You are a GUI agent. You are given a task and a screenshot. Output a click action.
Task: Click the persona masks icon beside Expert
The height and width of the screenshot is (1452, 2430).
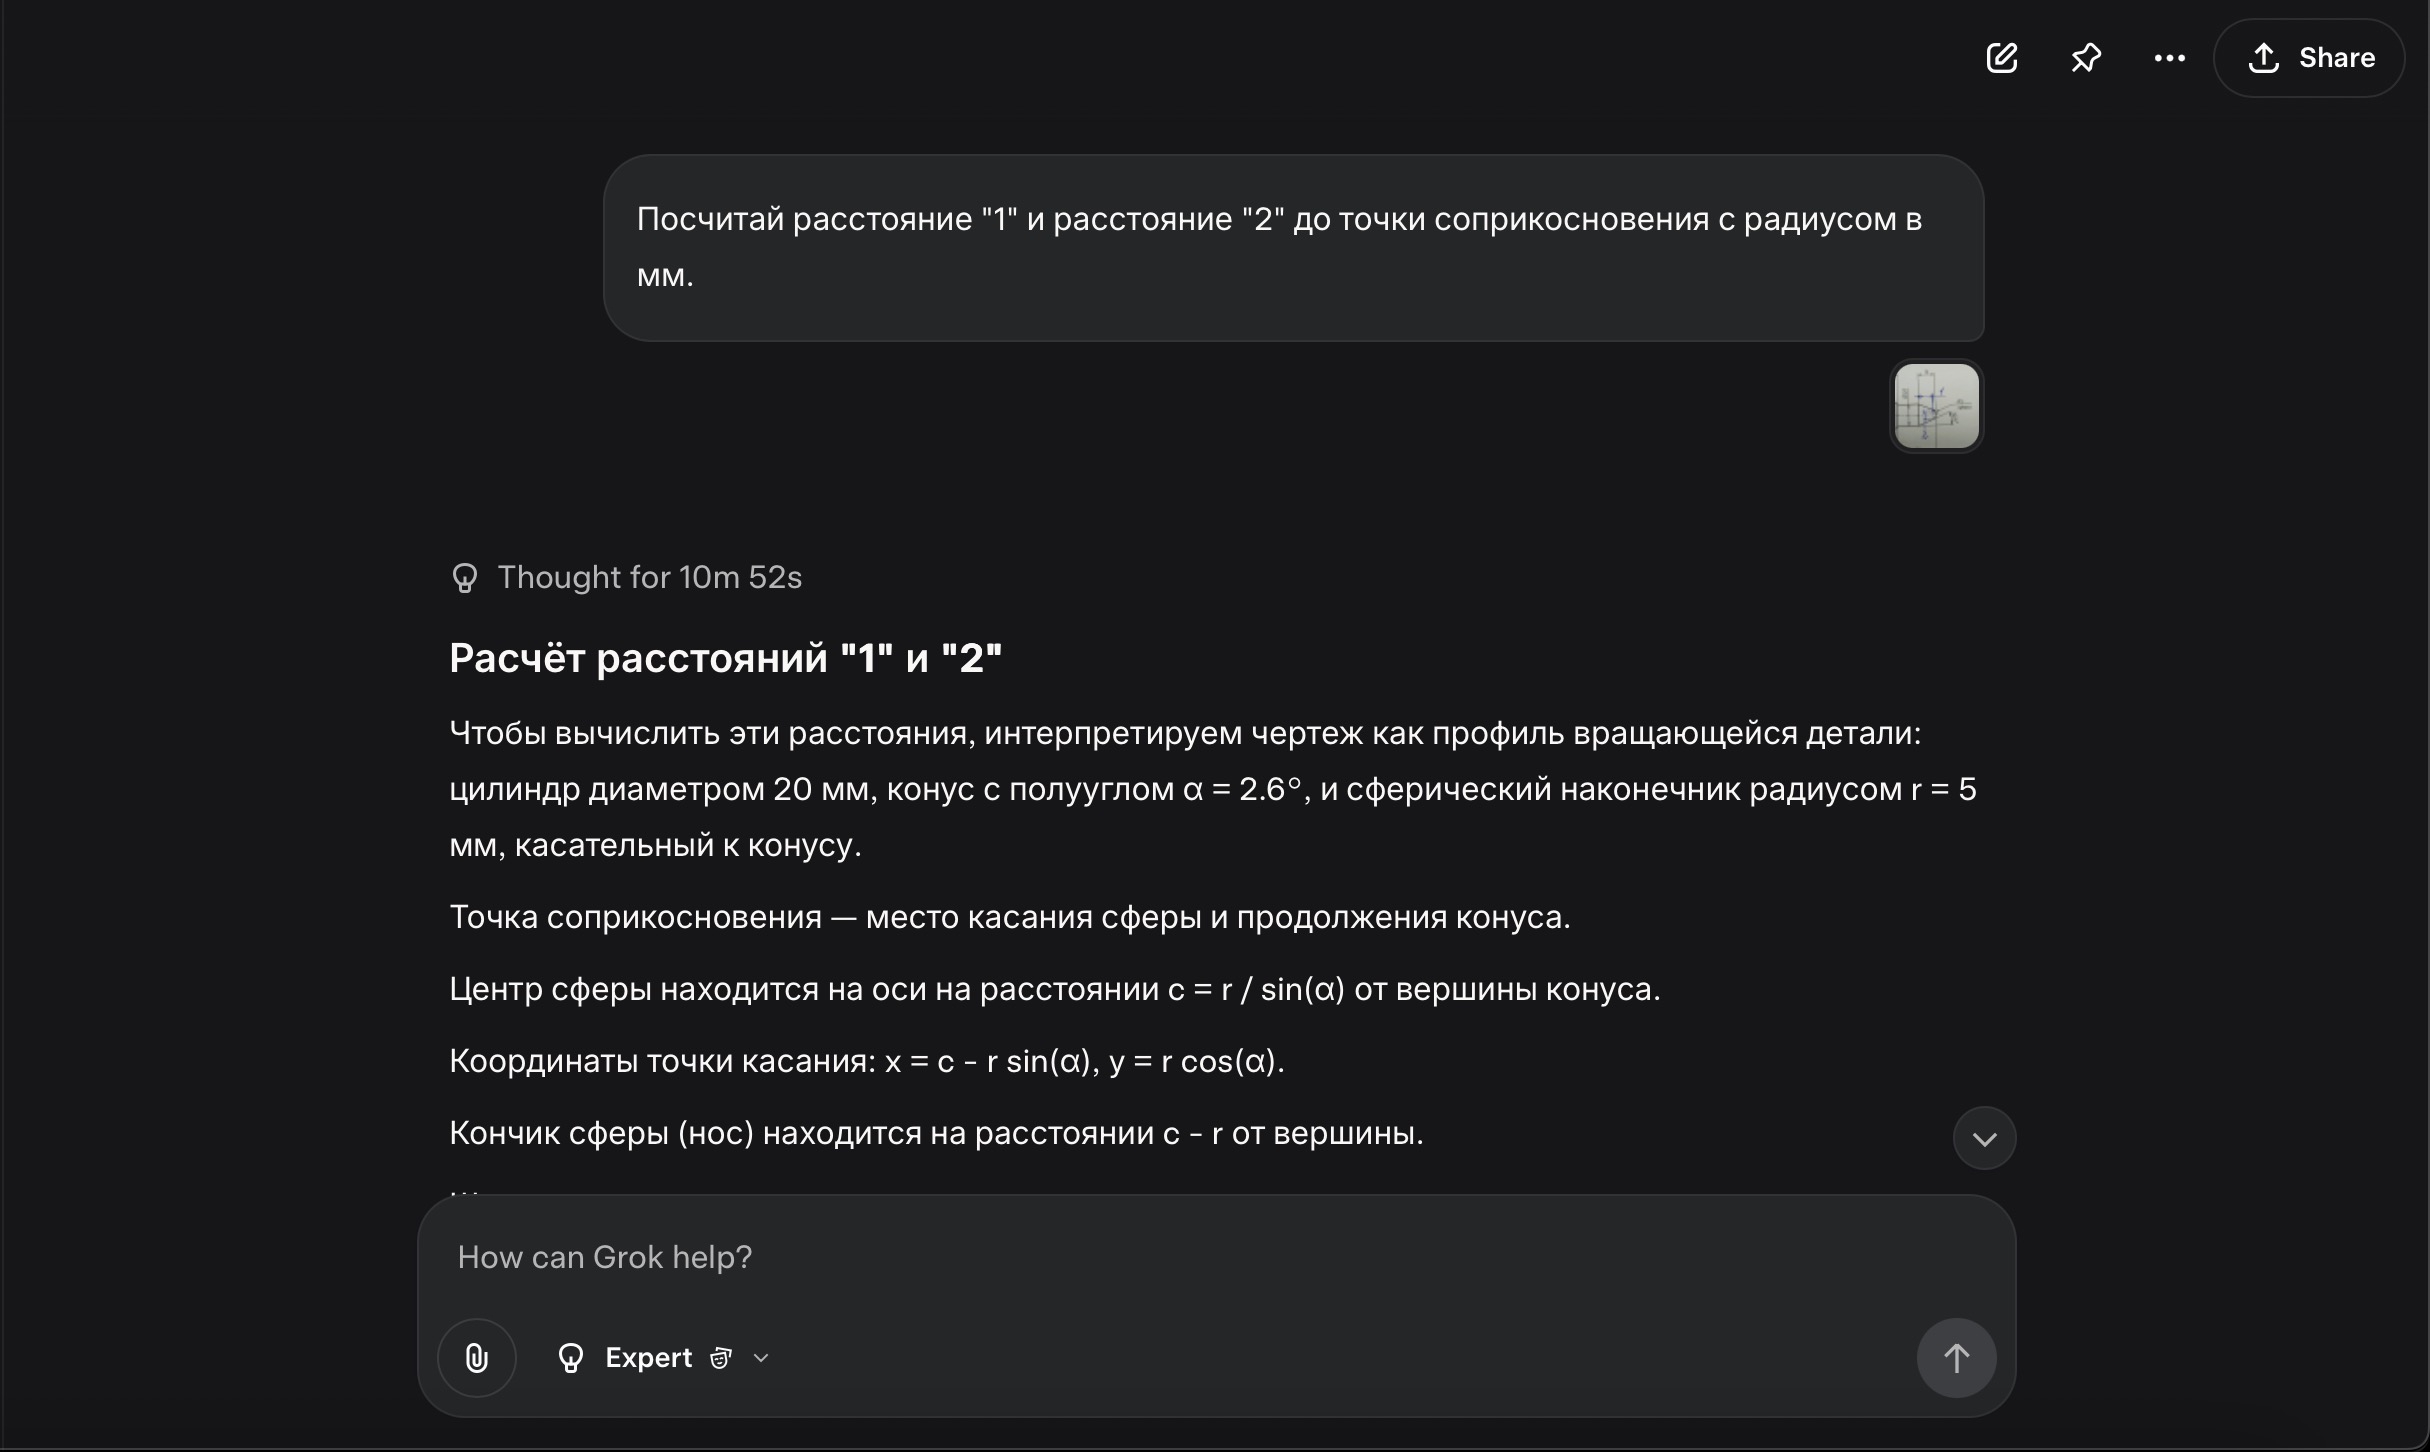click(x=721, y=1358)
